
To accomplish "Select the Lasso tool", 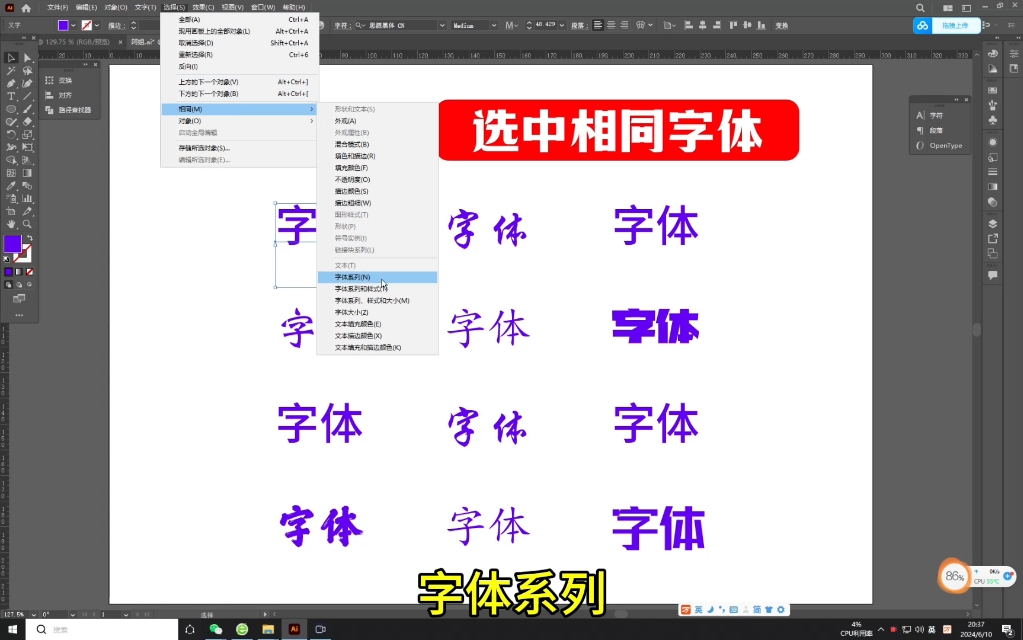I will [27, 70].
